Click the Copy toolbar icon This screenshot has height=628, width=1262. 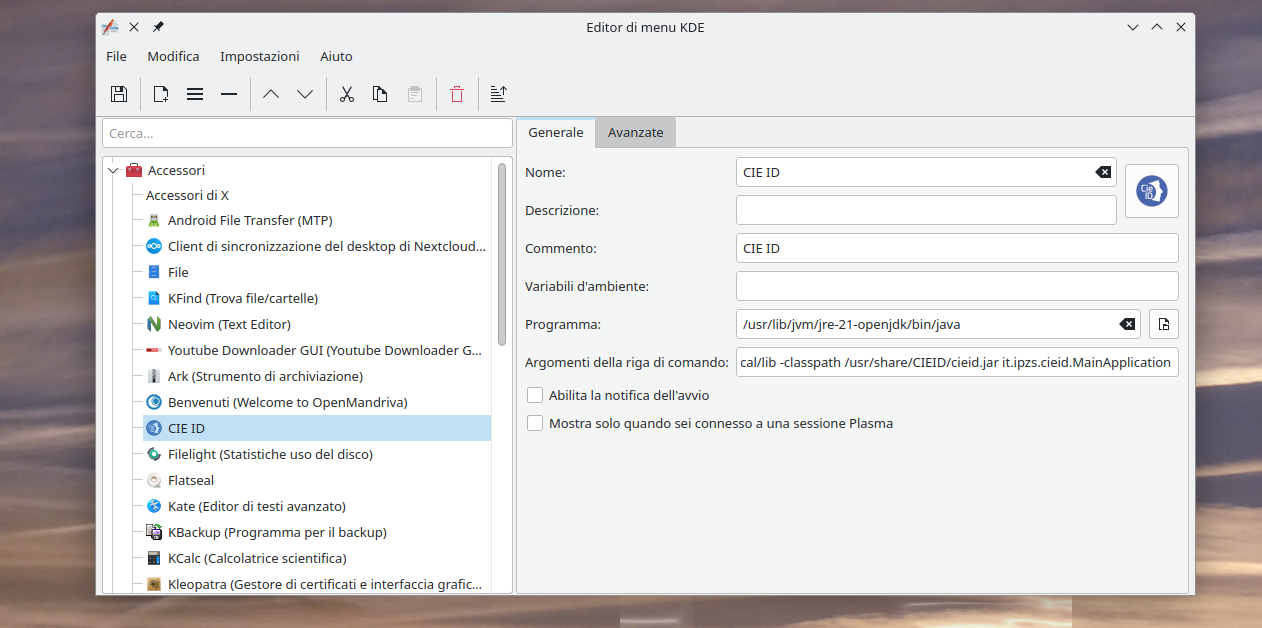(380, 94)
